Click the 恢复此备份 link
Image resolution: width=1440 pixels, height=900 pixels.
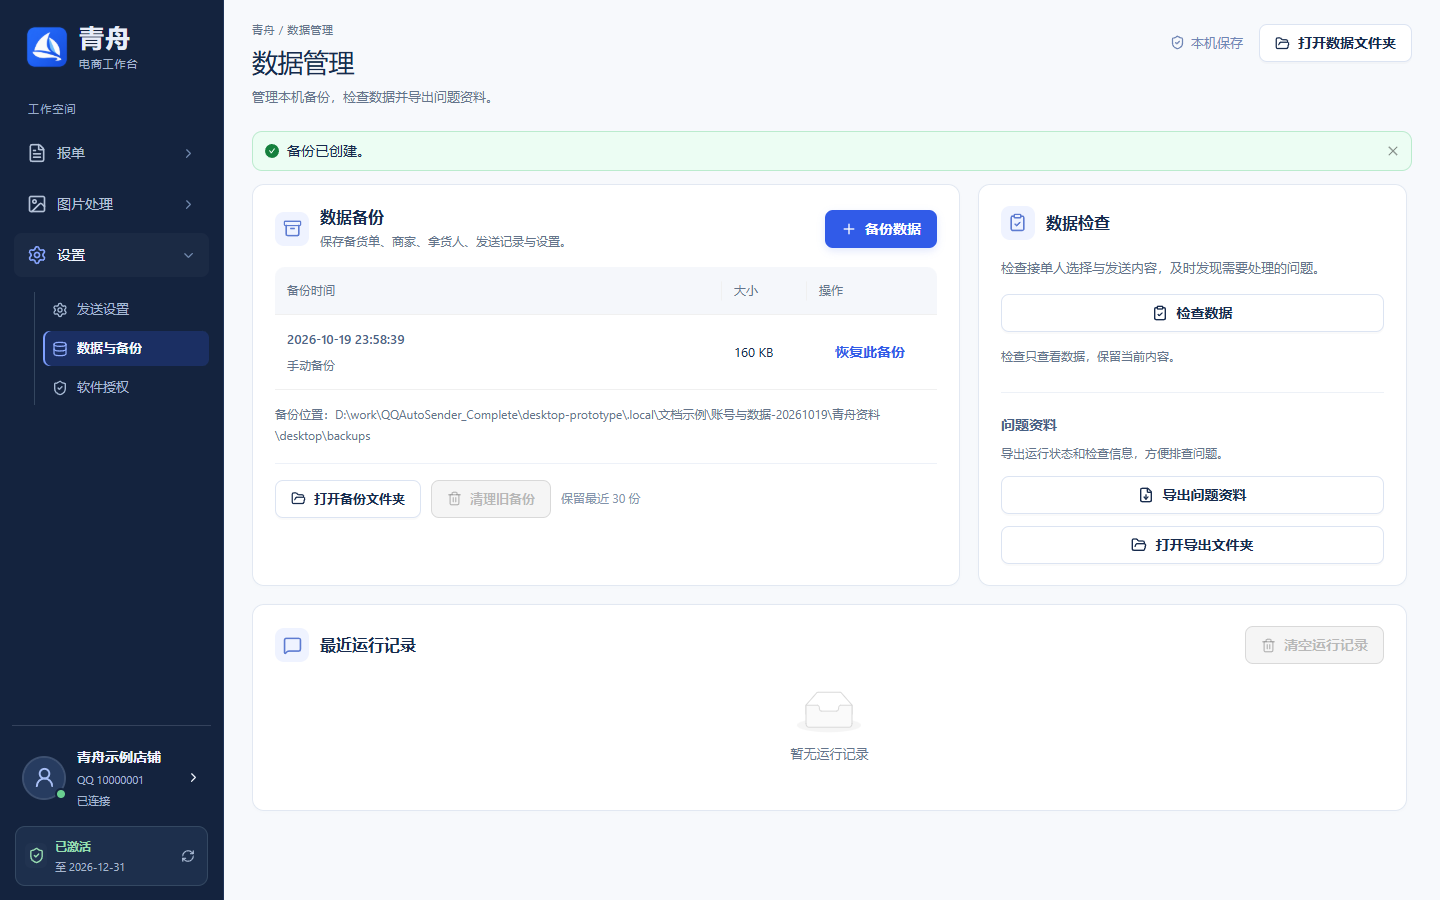point(870,352)
